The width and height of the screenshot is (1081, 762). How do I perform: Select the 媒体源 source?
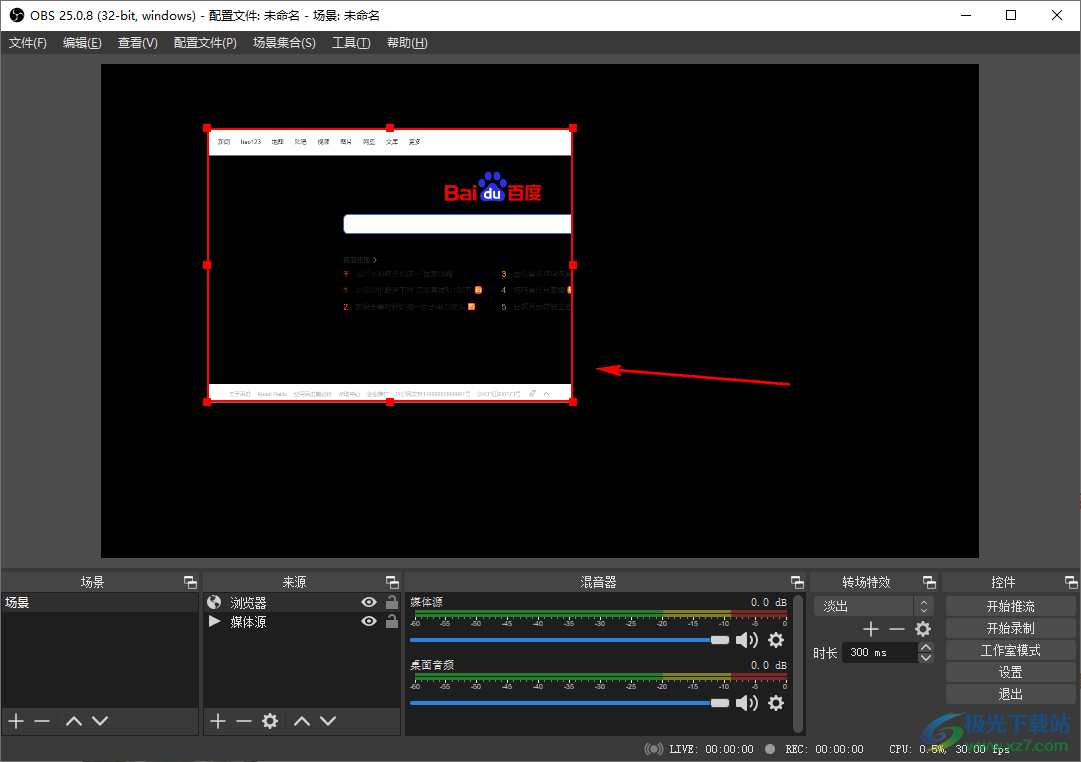301,622
